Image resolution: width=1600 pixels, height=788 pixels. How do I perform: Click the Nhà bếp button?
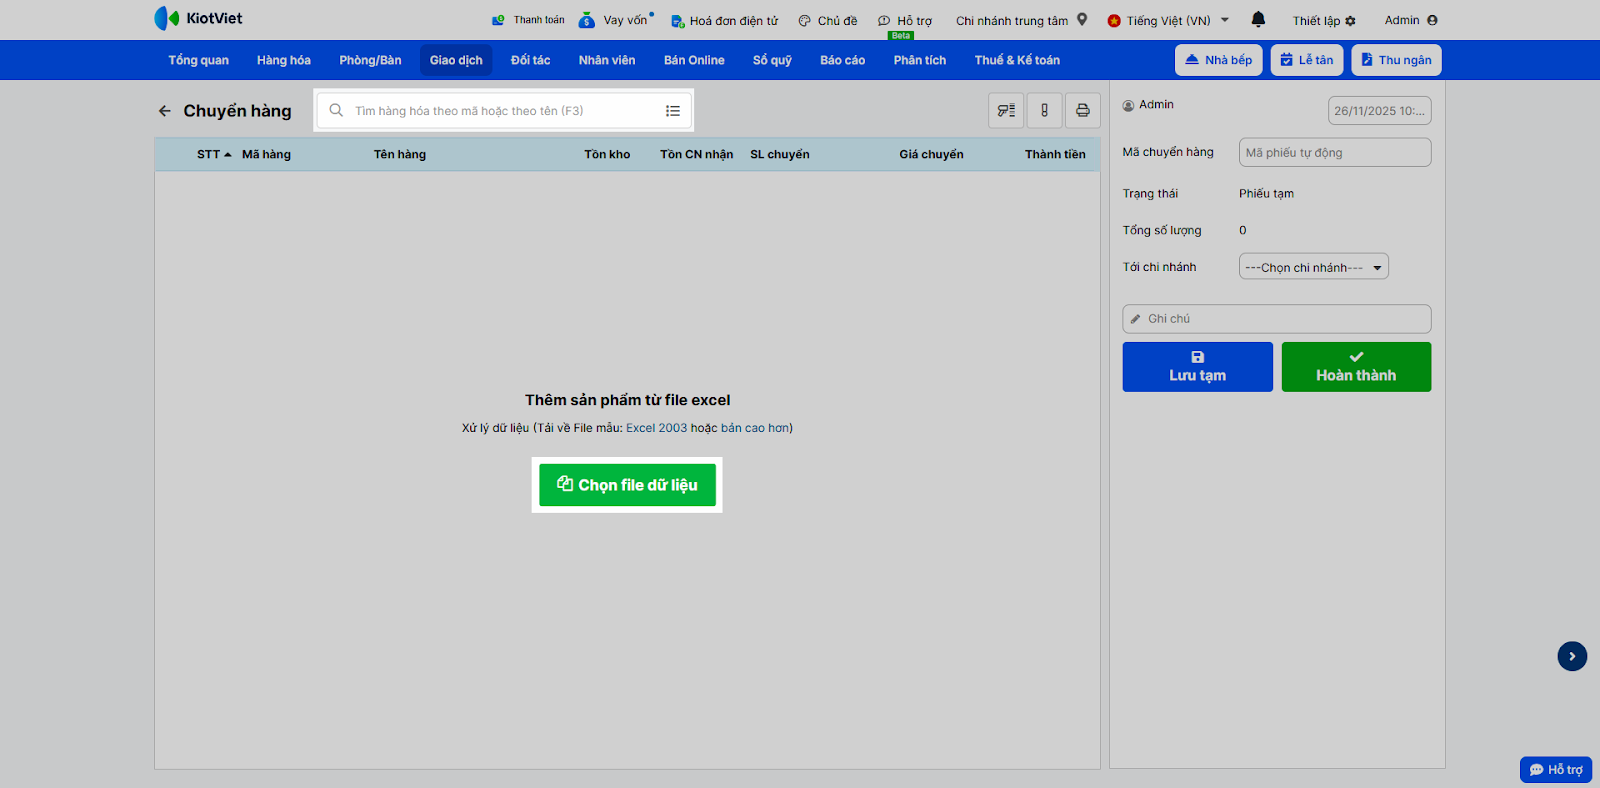1219,60
